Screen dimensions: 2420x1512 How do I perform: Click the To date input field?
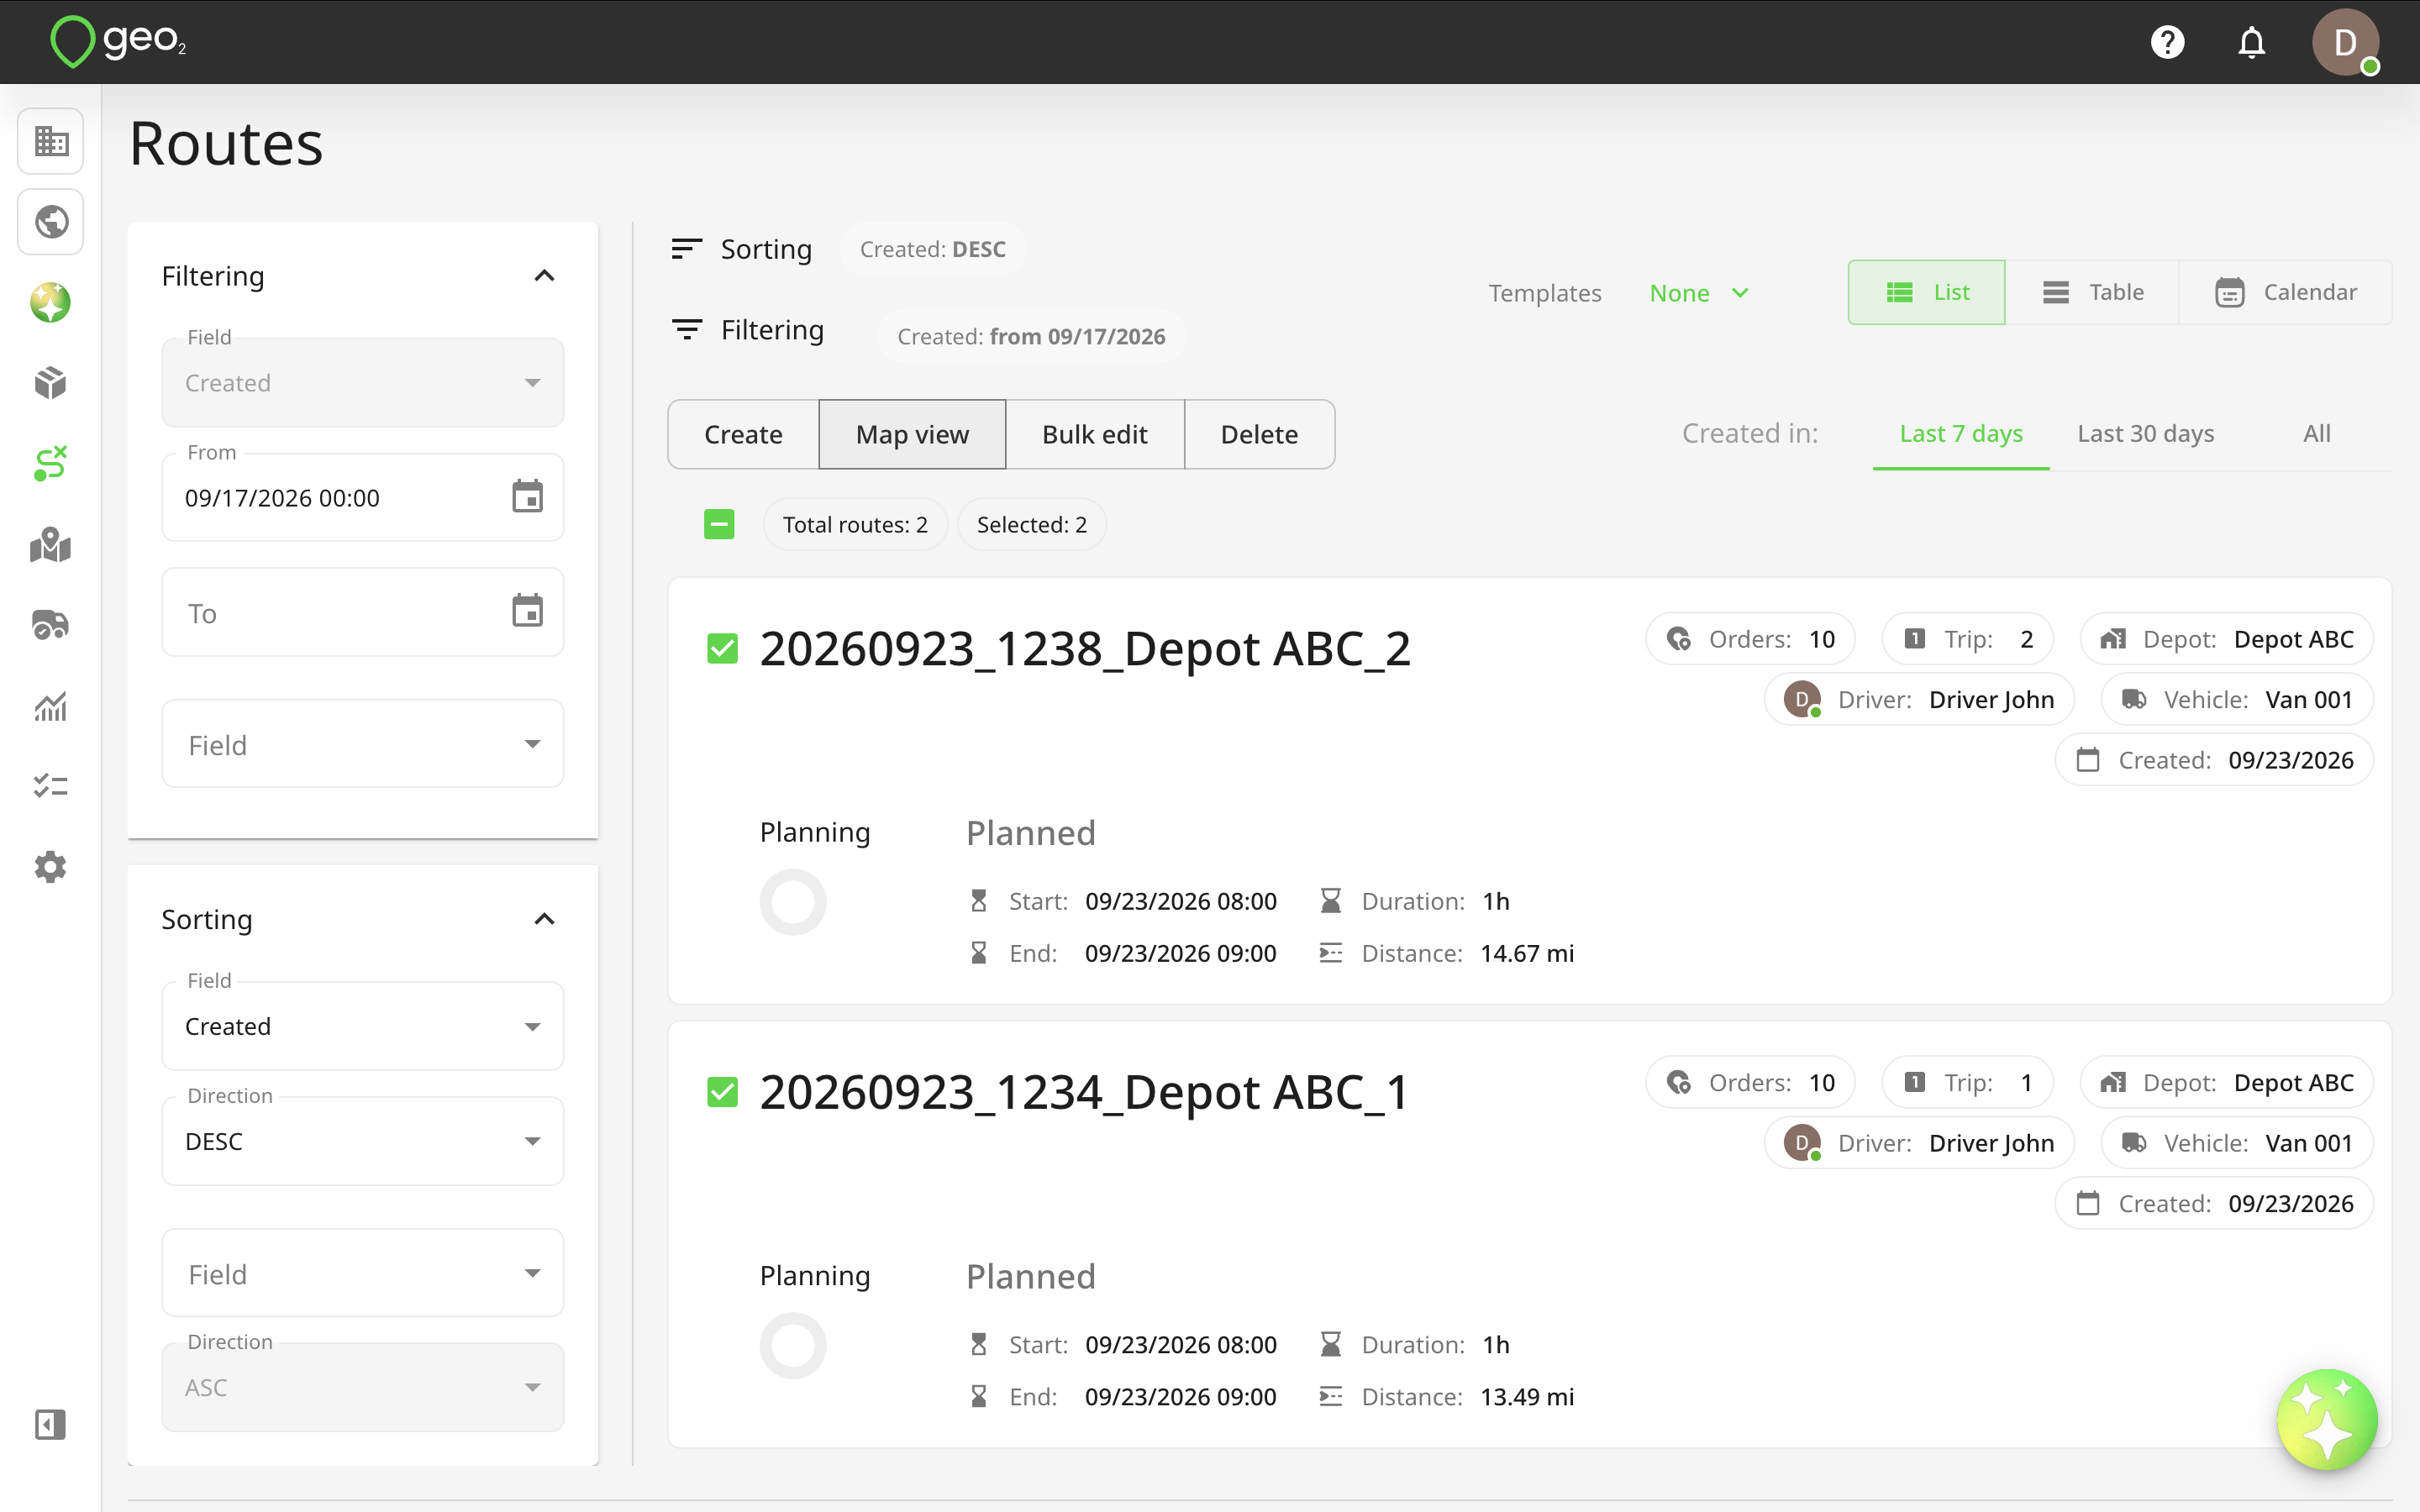pos(363,612)
